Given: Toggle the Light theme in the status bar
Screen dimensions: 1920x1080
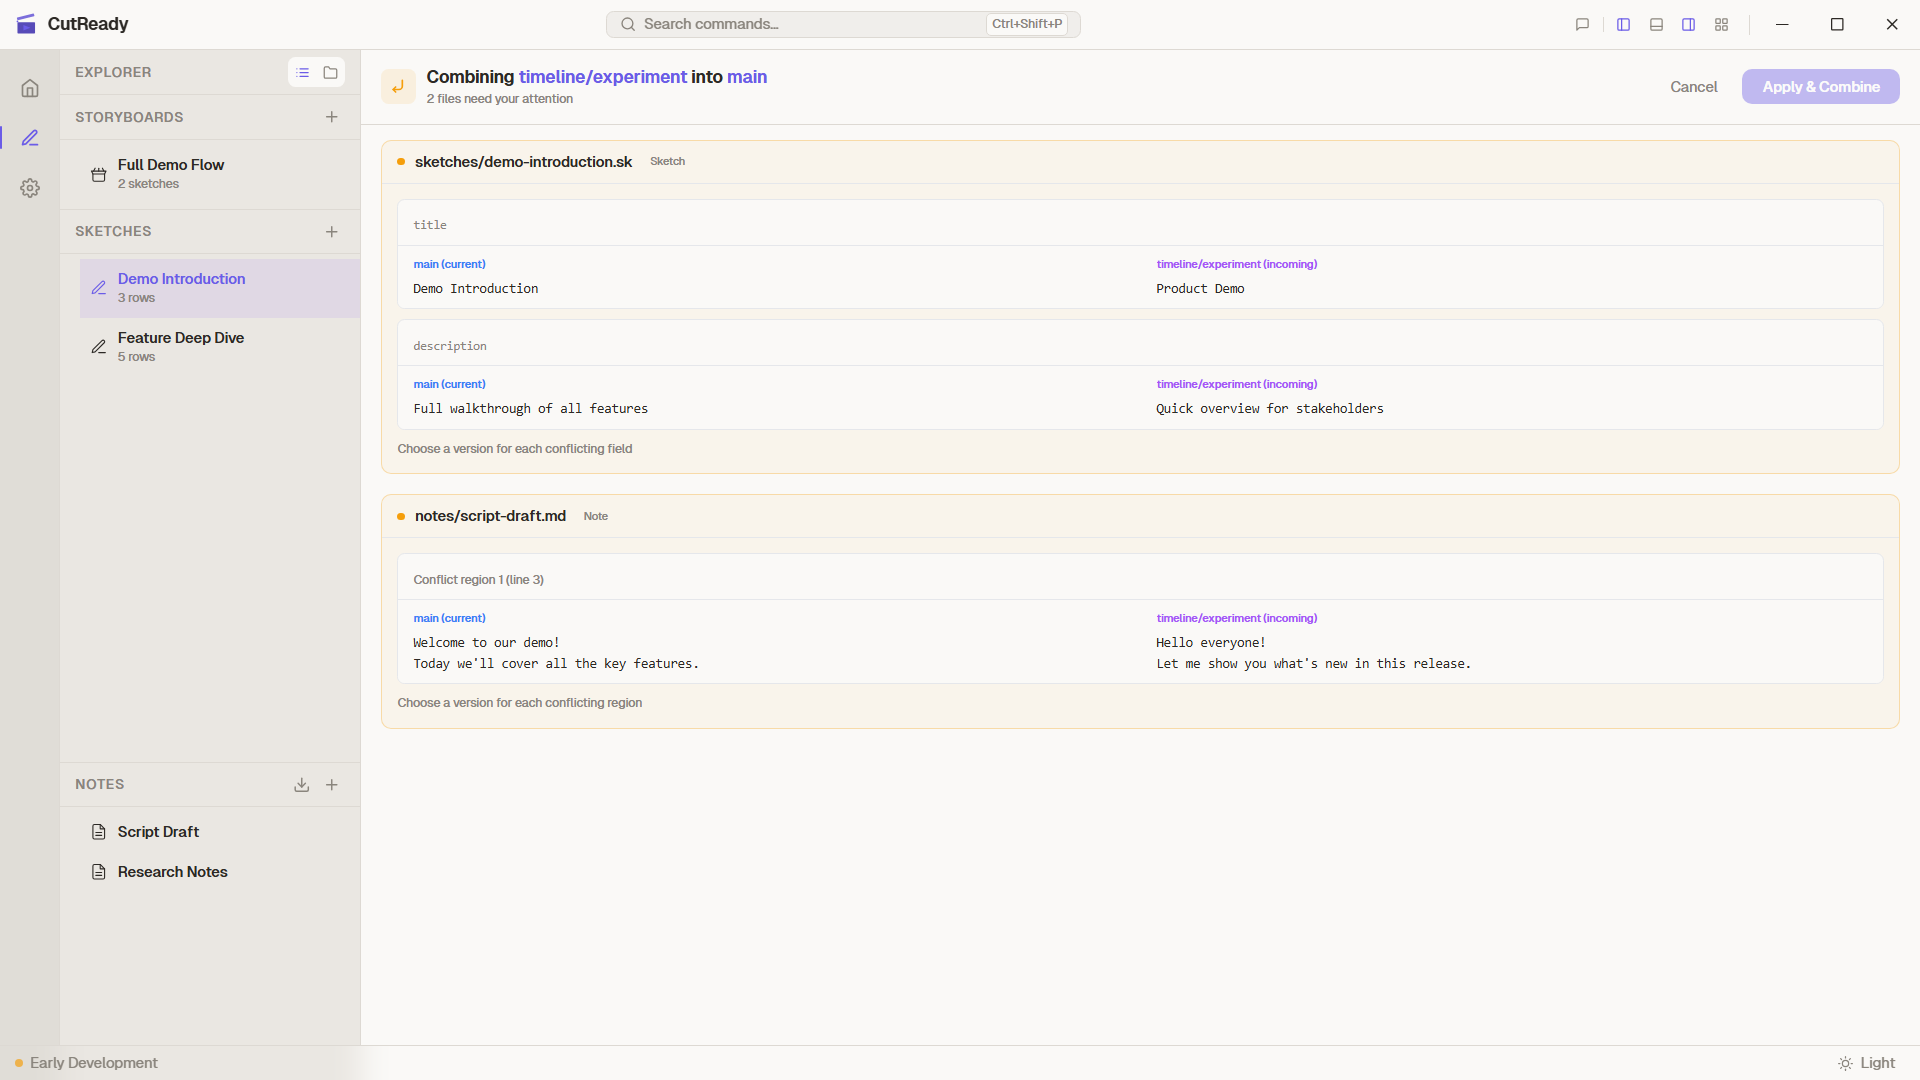Looking at the screenshot, I should (1866, 1063).
